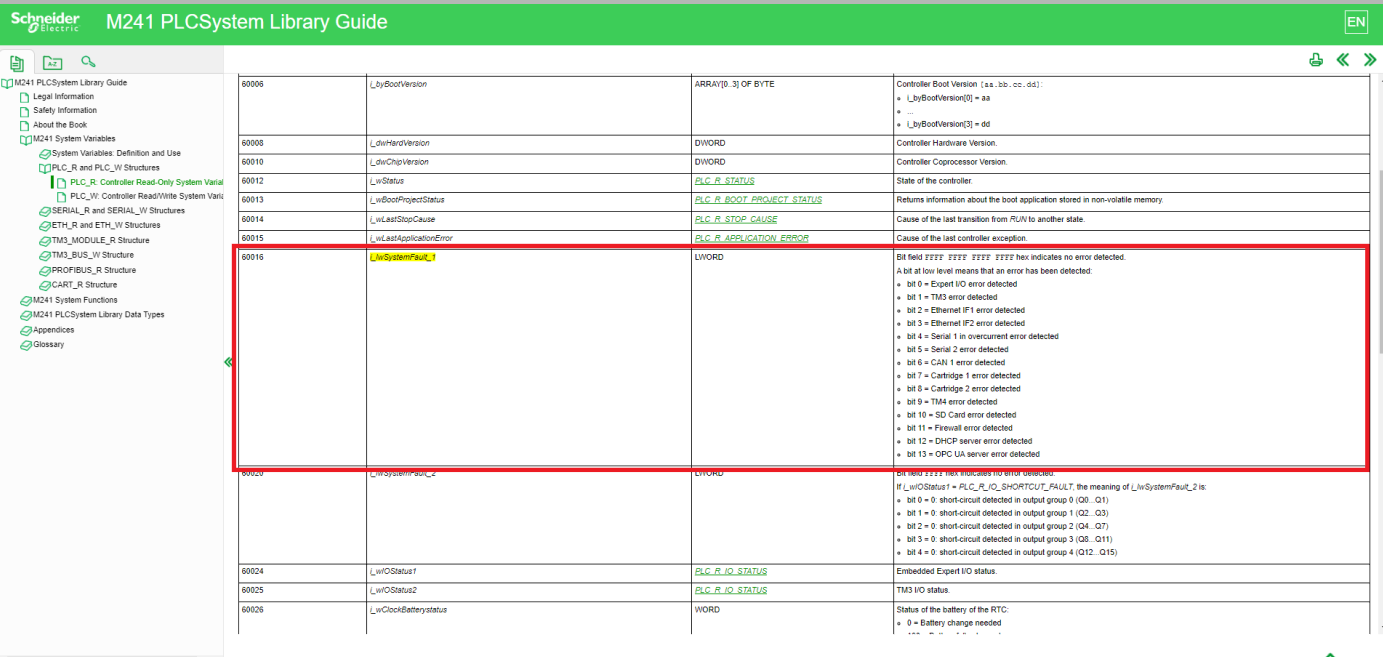Click the page vertical scrollbar
The width and height of the screenshot is (1383, 657).
pyautogui.click(x=1379, y=260)
